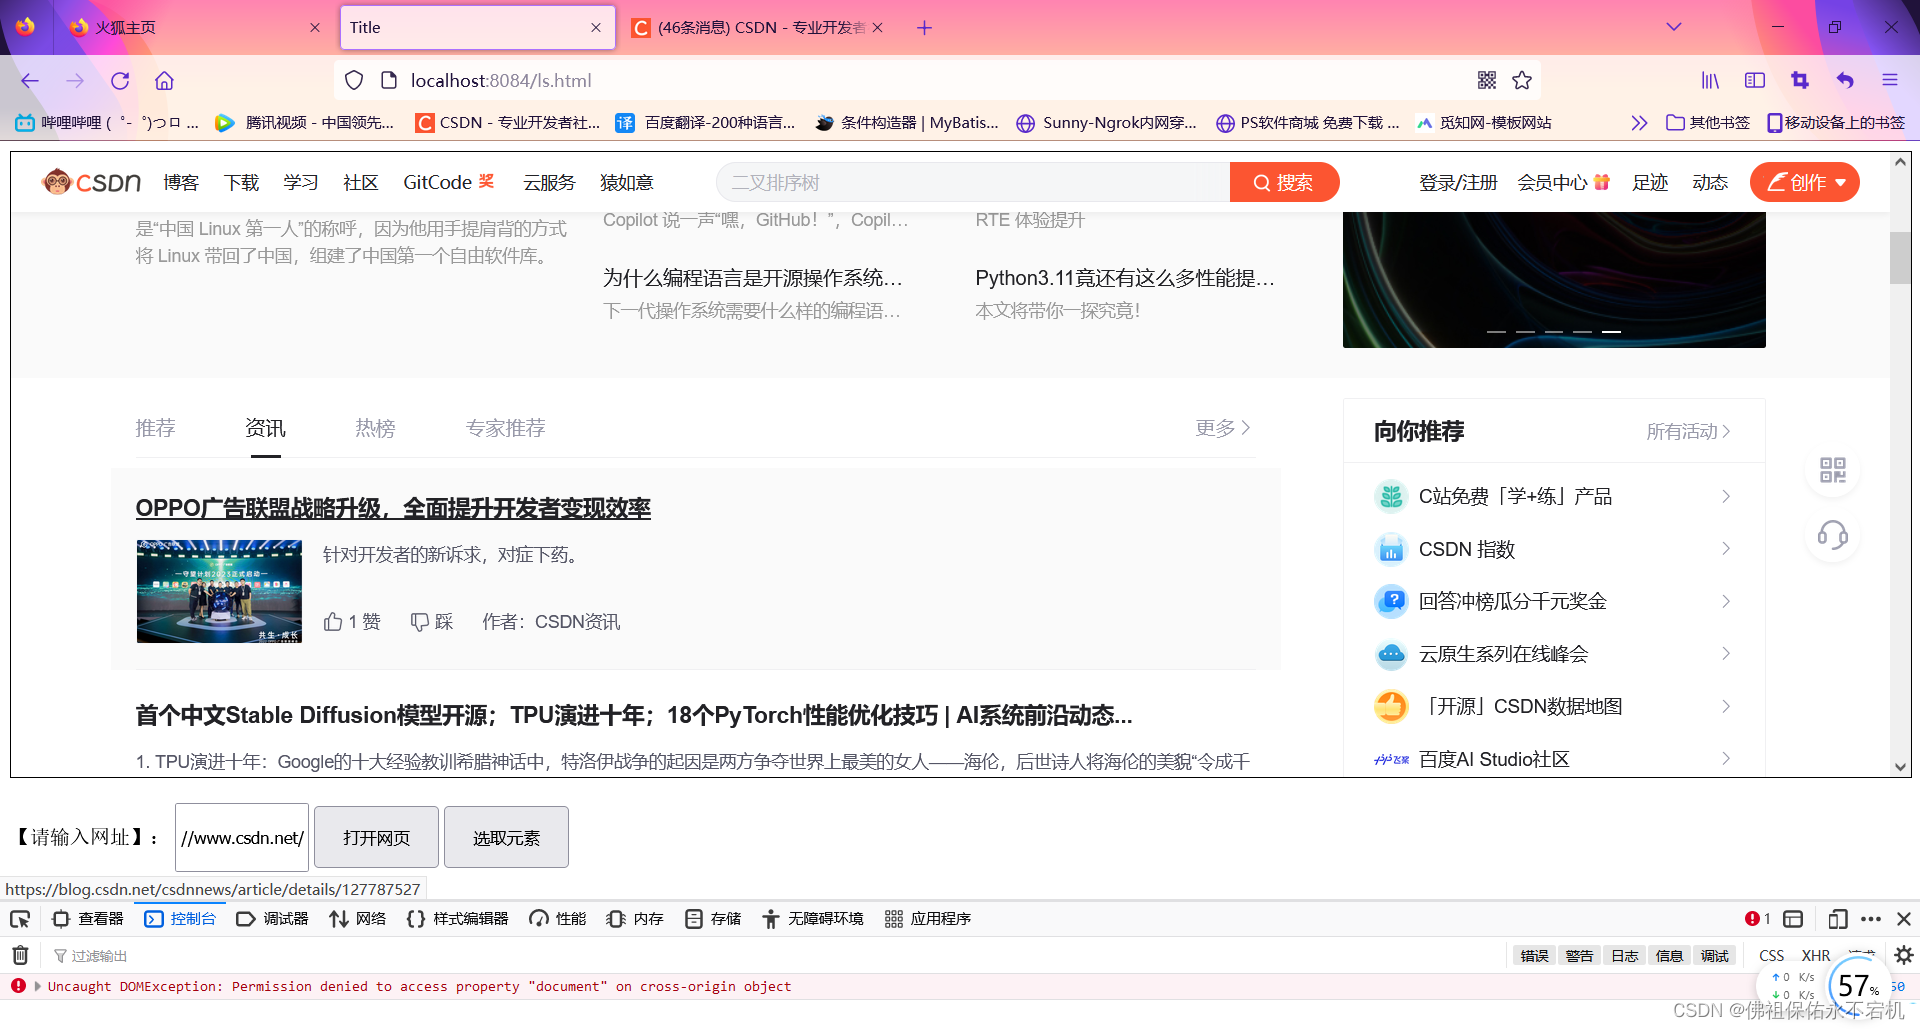
Task: Open the 云服务 navigation item
Action: tap(549, 182)
